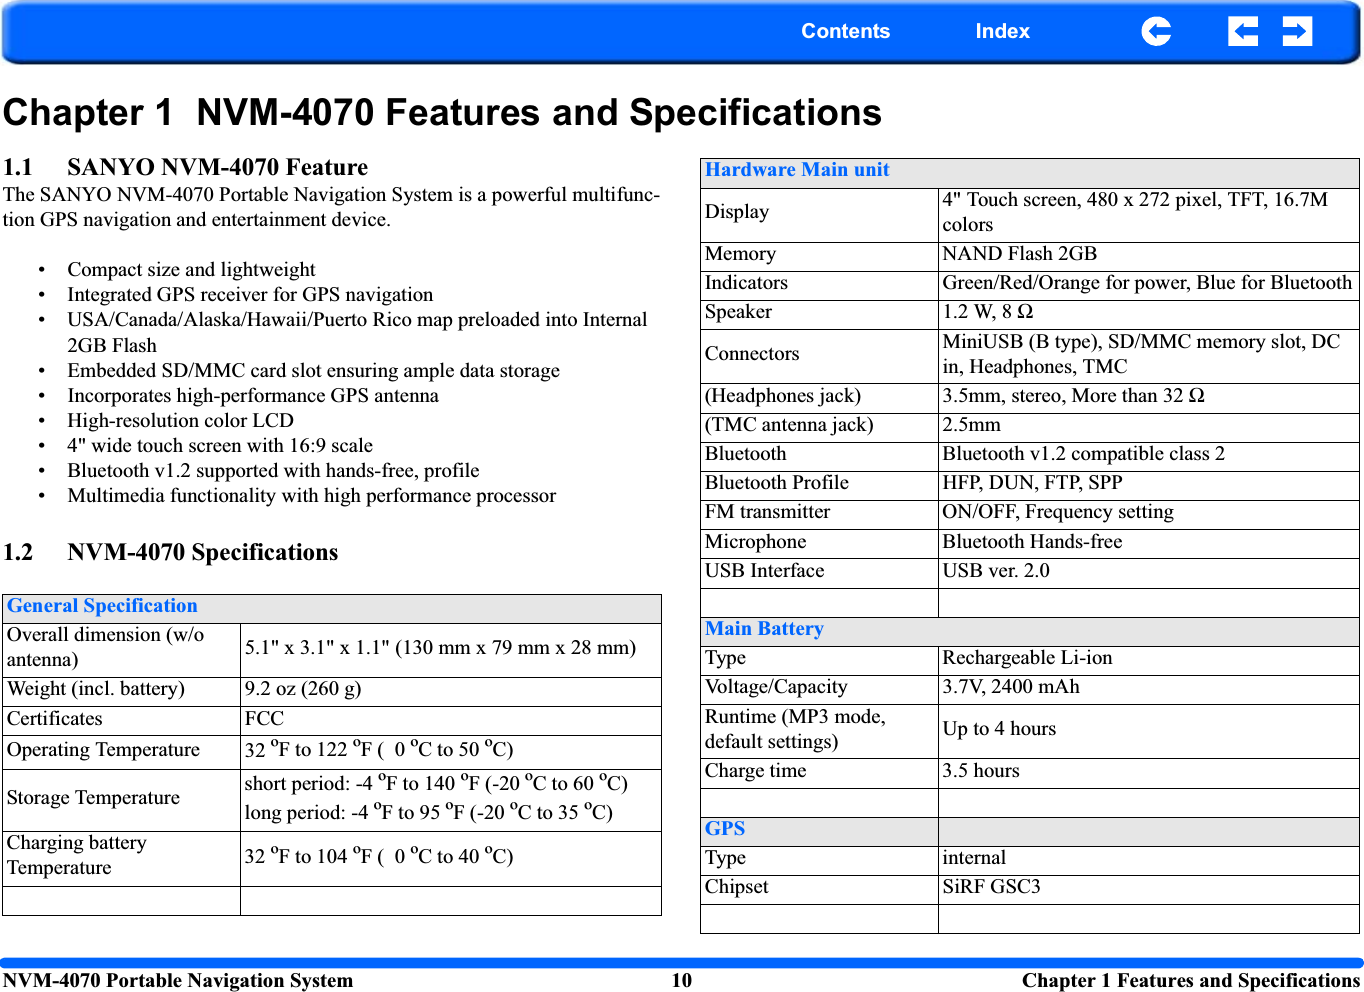Select the bullet 'Integrated GPS receiver for GPS navigation'
This screenshot has width=1364, height=992.
(250, 294)
